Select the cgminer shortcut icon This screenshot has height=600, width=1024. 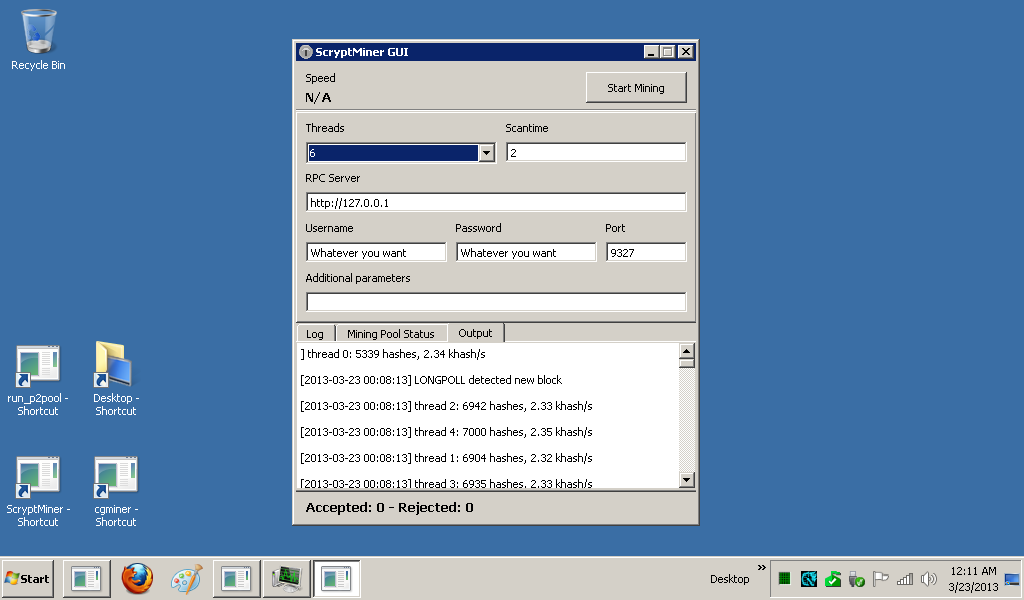click(x=116, y=492)
